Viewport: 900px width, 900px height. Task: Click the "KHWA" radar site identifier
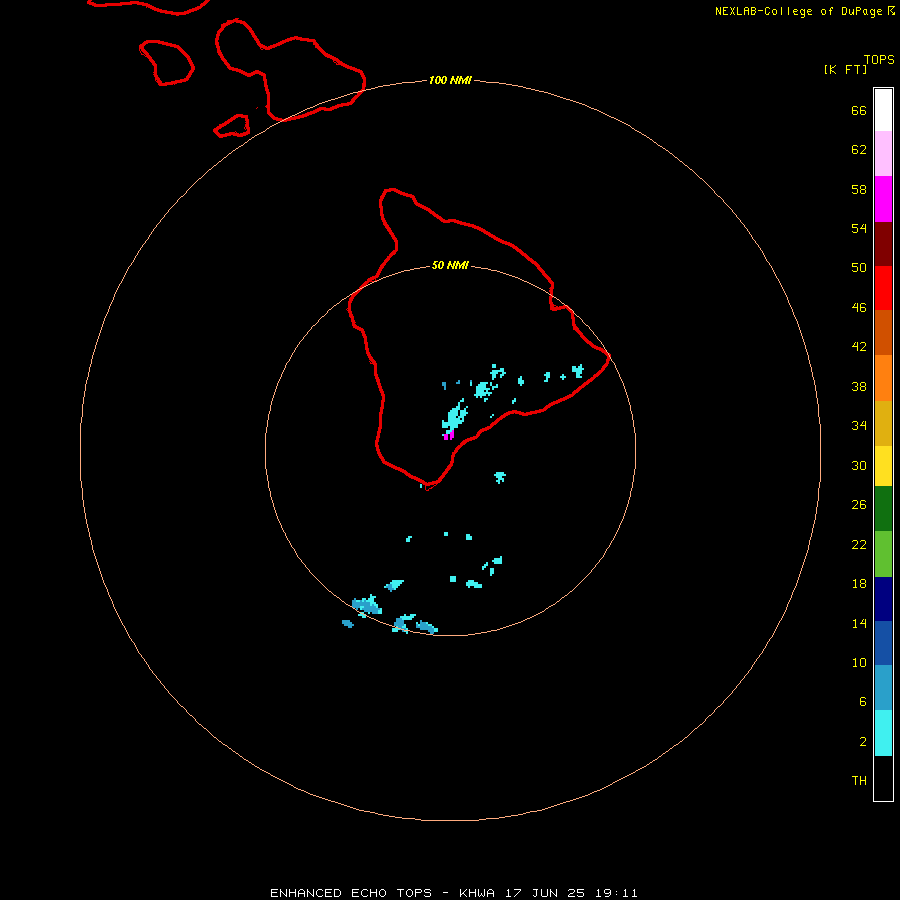click(x=476, y=893)
